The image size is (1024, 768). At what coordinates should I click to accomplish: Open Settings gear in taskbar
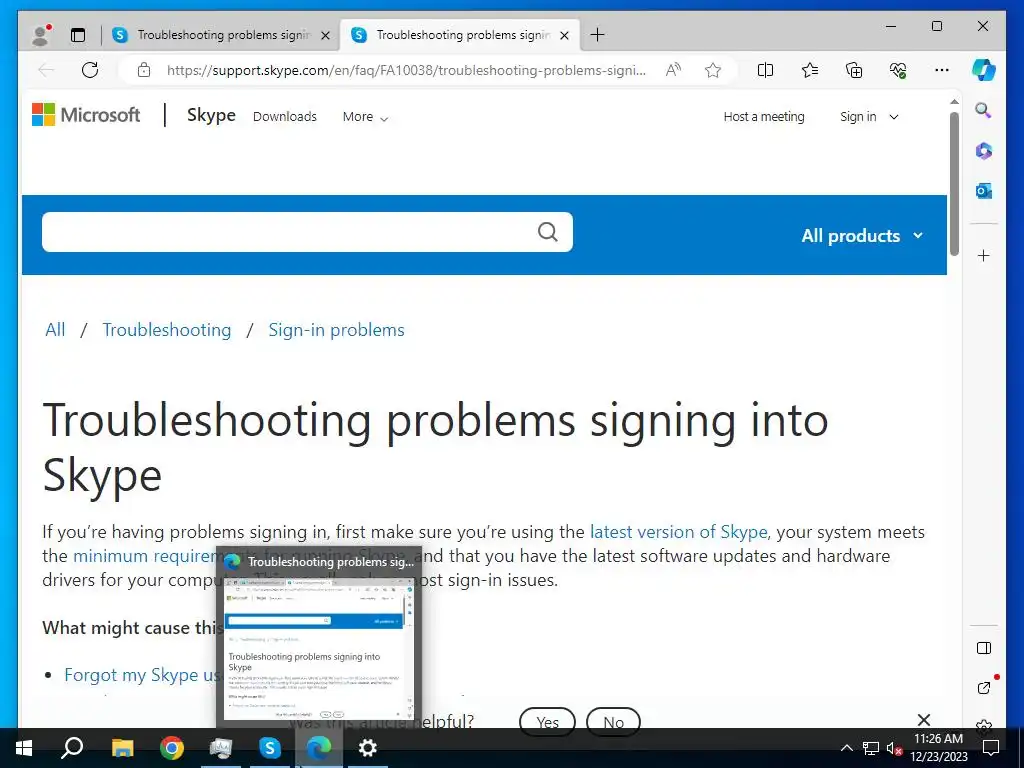click(368, 748)
